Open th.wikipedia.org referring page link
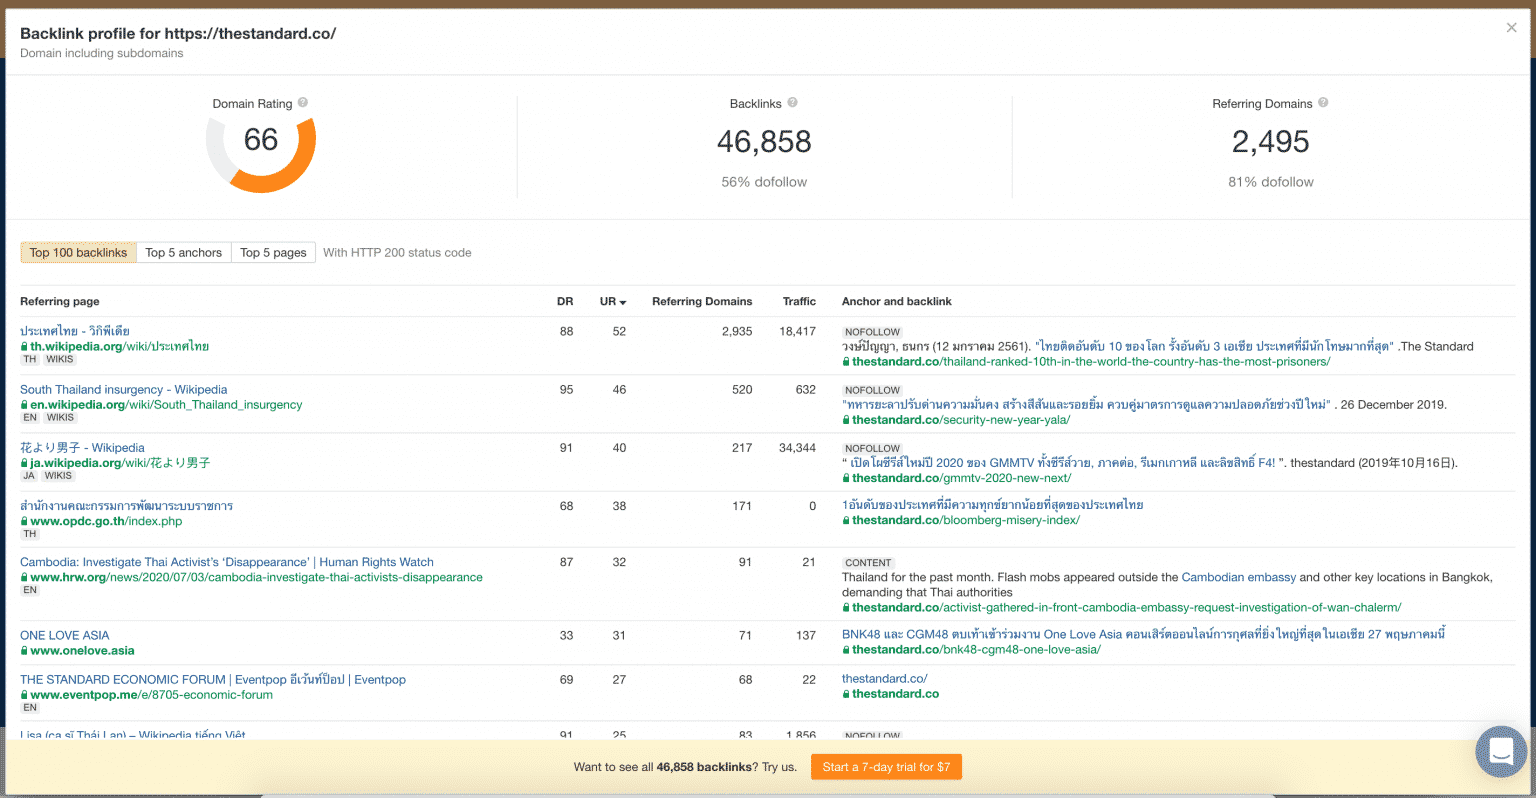Viewport: 1536px width, 798px height. point(119,346)
